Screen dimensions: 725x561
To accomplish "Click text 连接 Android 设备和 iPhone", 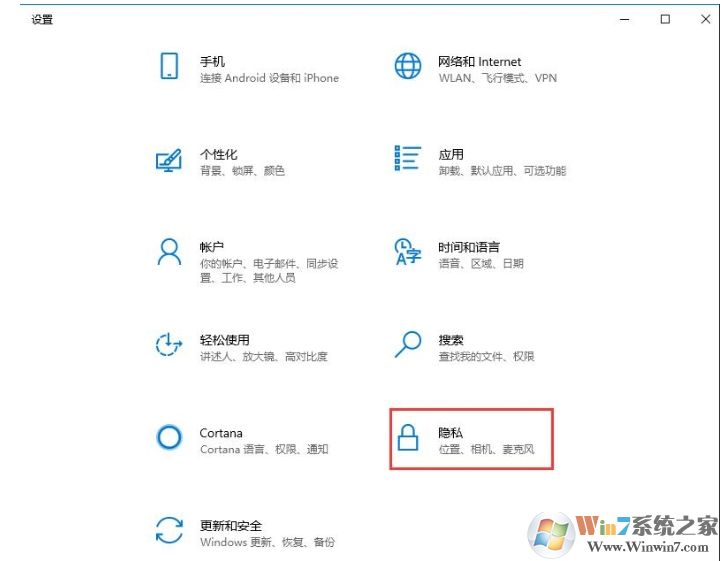I will [269, 78].
